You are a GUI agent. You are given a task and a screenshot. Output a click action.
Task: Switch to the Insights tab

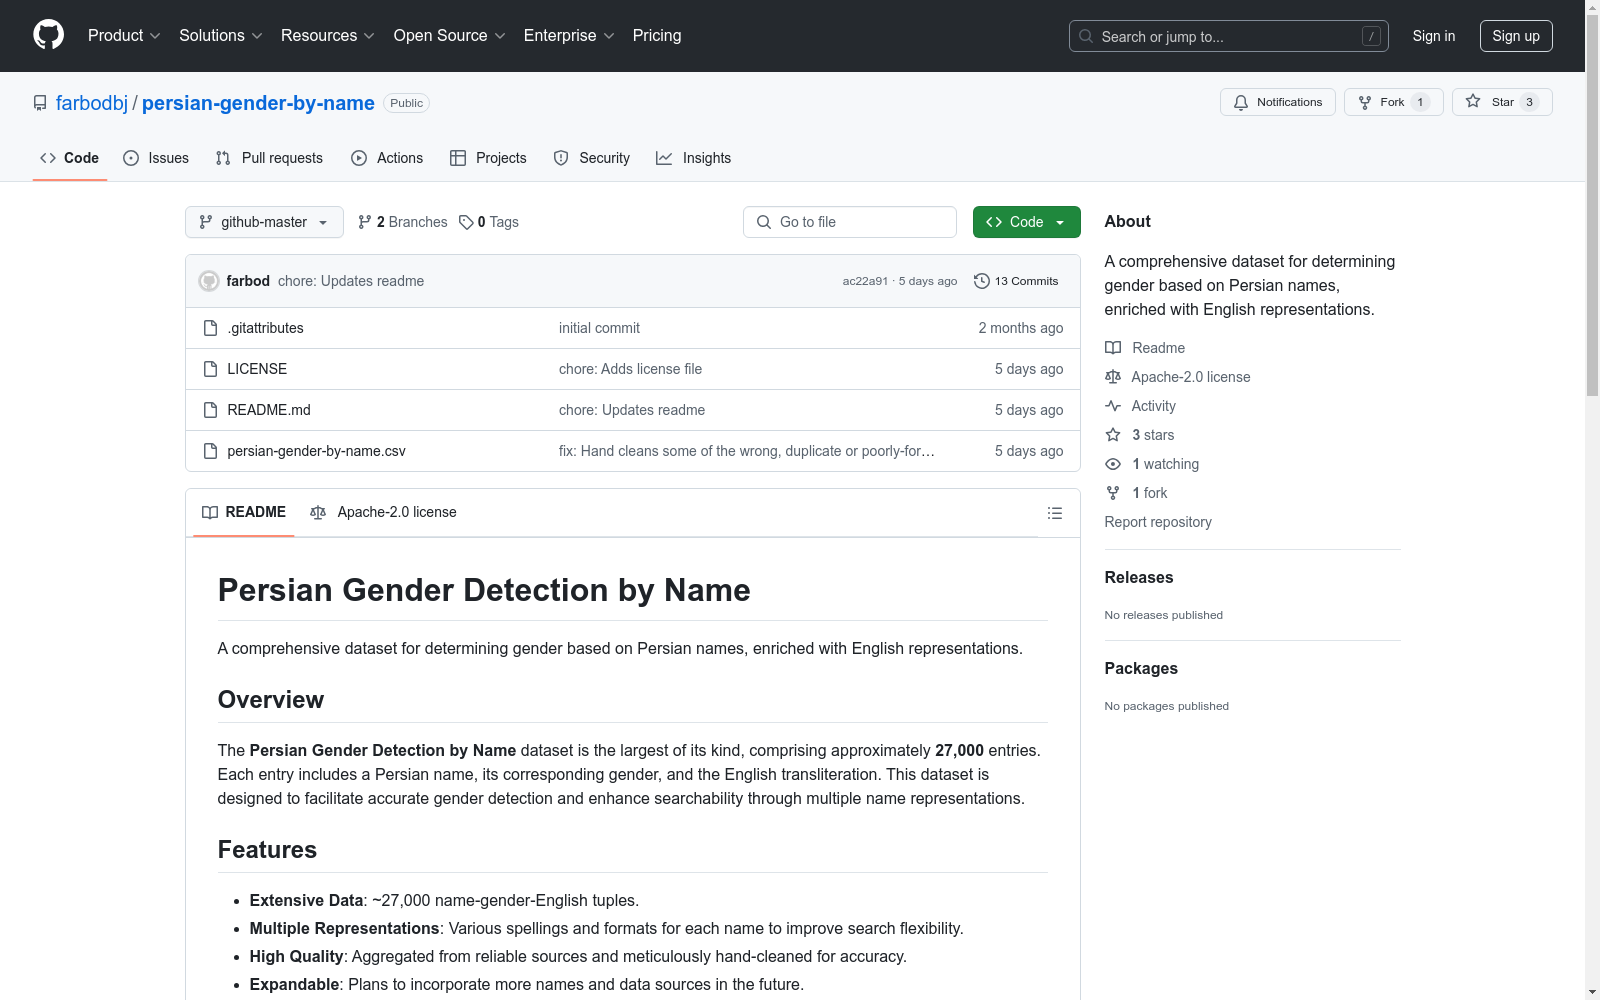point(694,158)
